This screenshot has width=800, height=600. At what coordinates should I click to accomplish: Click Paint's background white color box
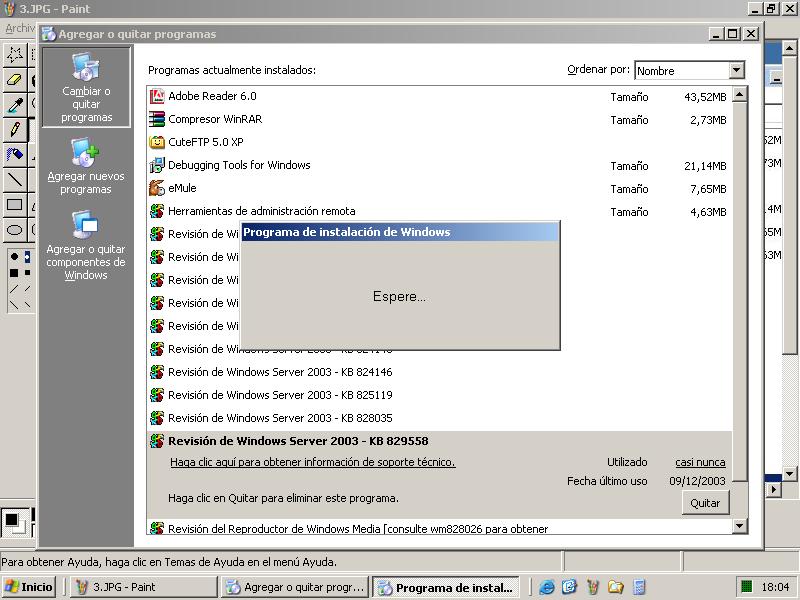(21, 529)
